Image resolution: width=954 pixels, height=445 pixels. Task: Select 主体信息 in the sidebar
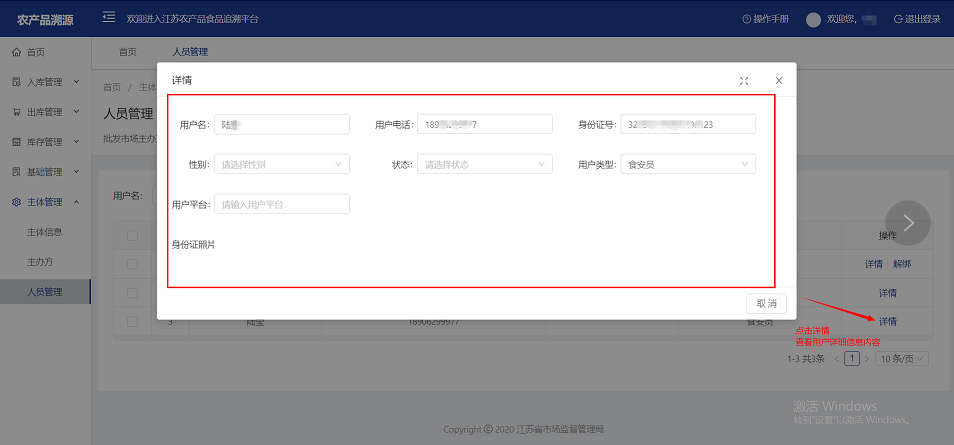[x=45, y=232]
